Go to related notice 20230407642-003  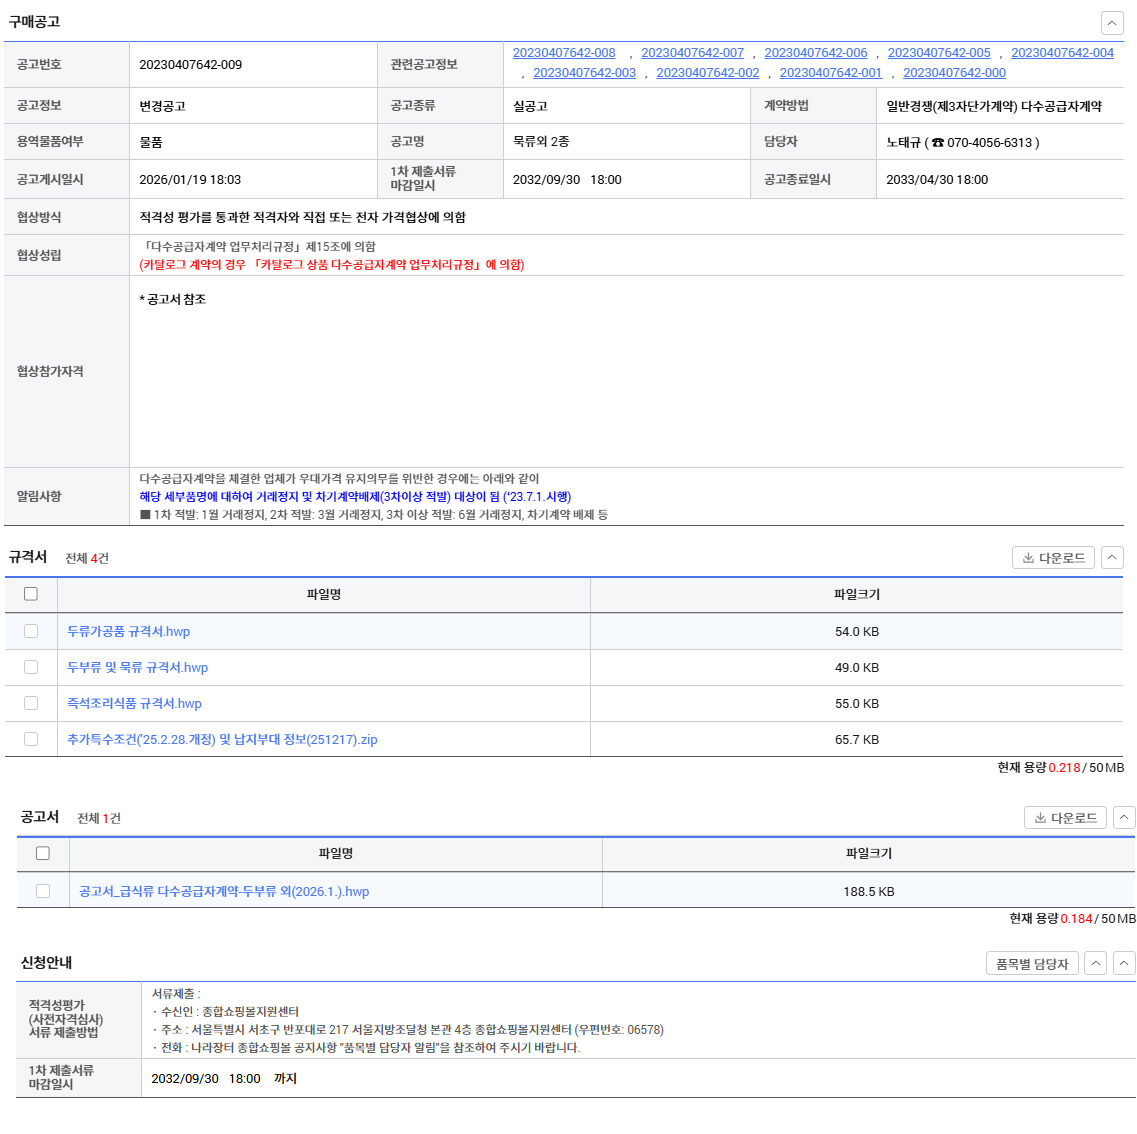[x=584, y=73]
